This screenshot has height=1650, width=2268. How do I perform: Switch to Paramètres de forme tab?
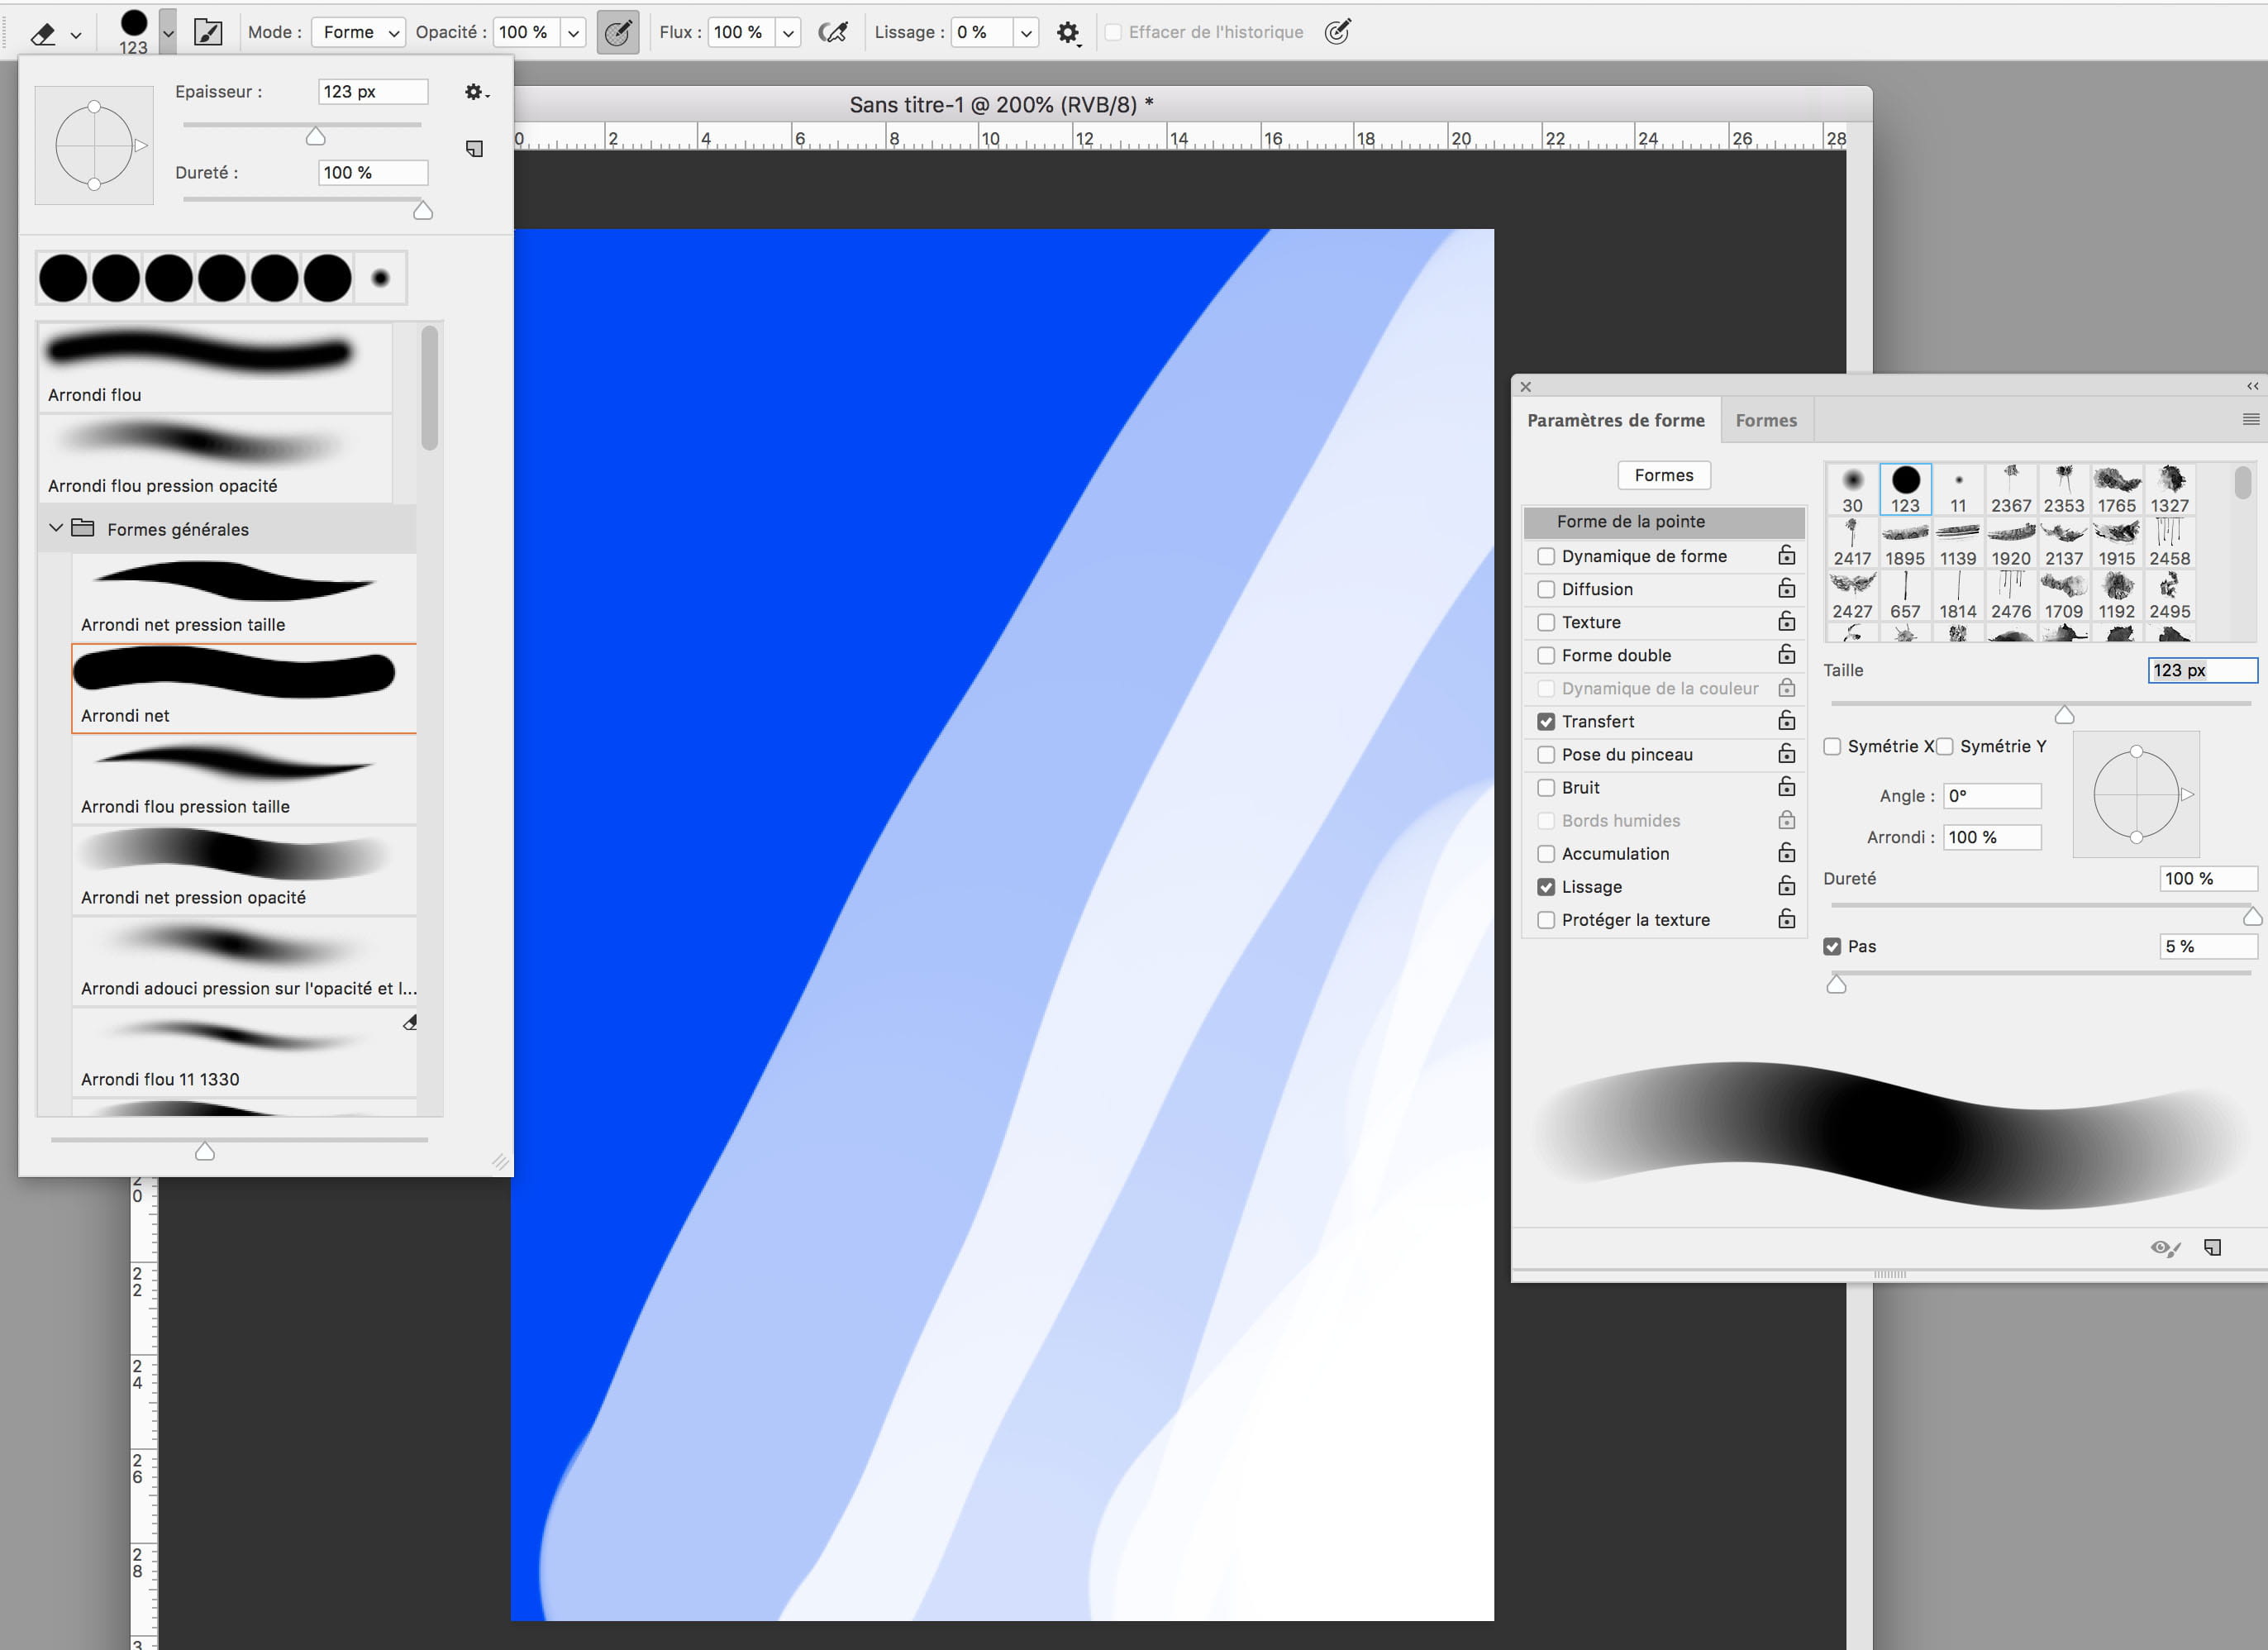coord(1616,420)
